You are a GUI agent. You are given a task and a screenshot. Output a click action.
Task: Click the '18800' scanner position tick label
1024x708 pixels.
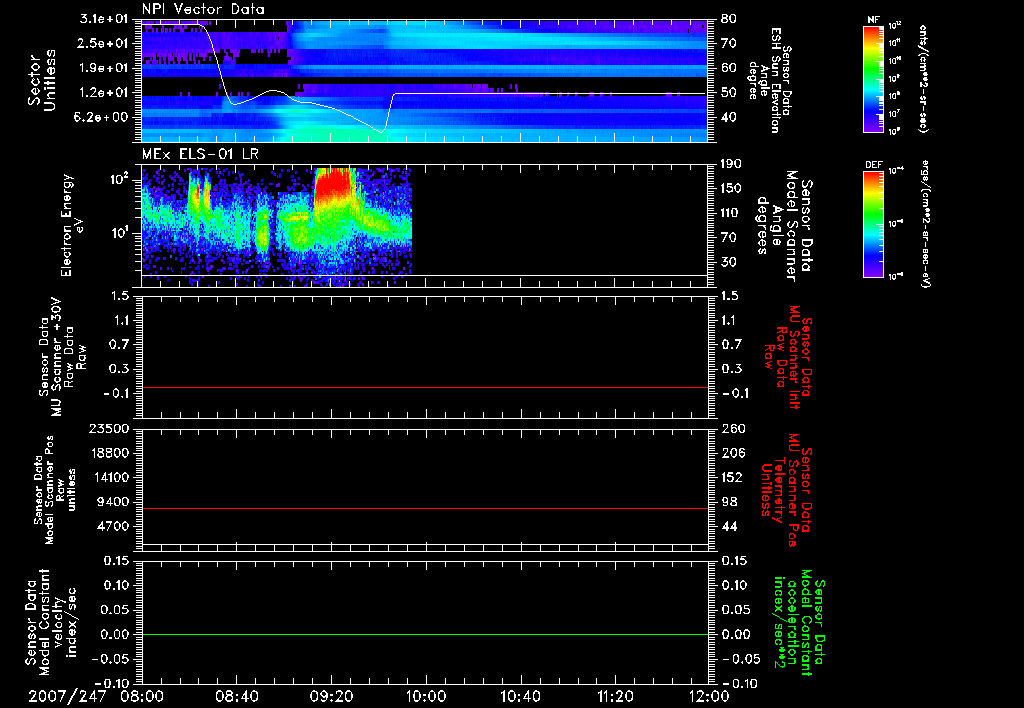[108, 453]
